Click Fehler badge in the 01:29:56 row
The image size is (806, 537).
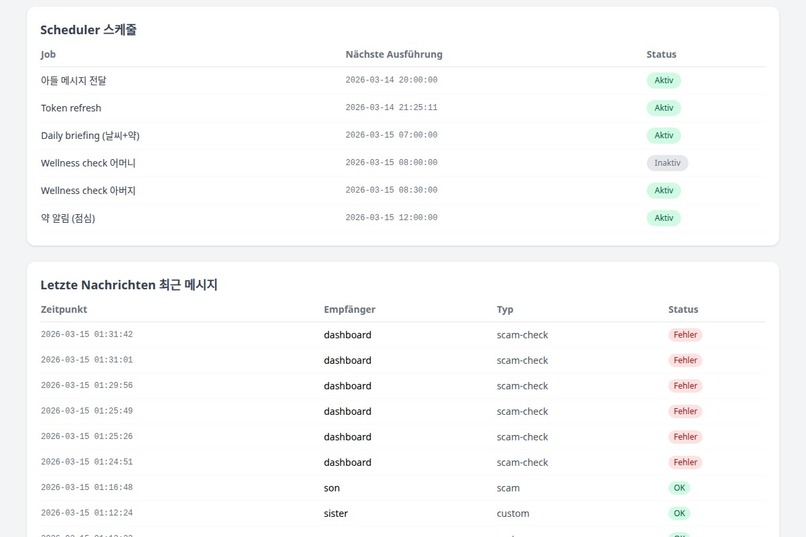coord(685,386)
